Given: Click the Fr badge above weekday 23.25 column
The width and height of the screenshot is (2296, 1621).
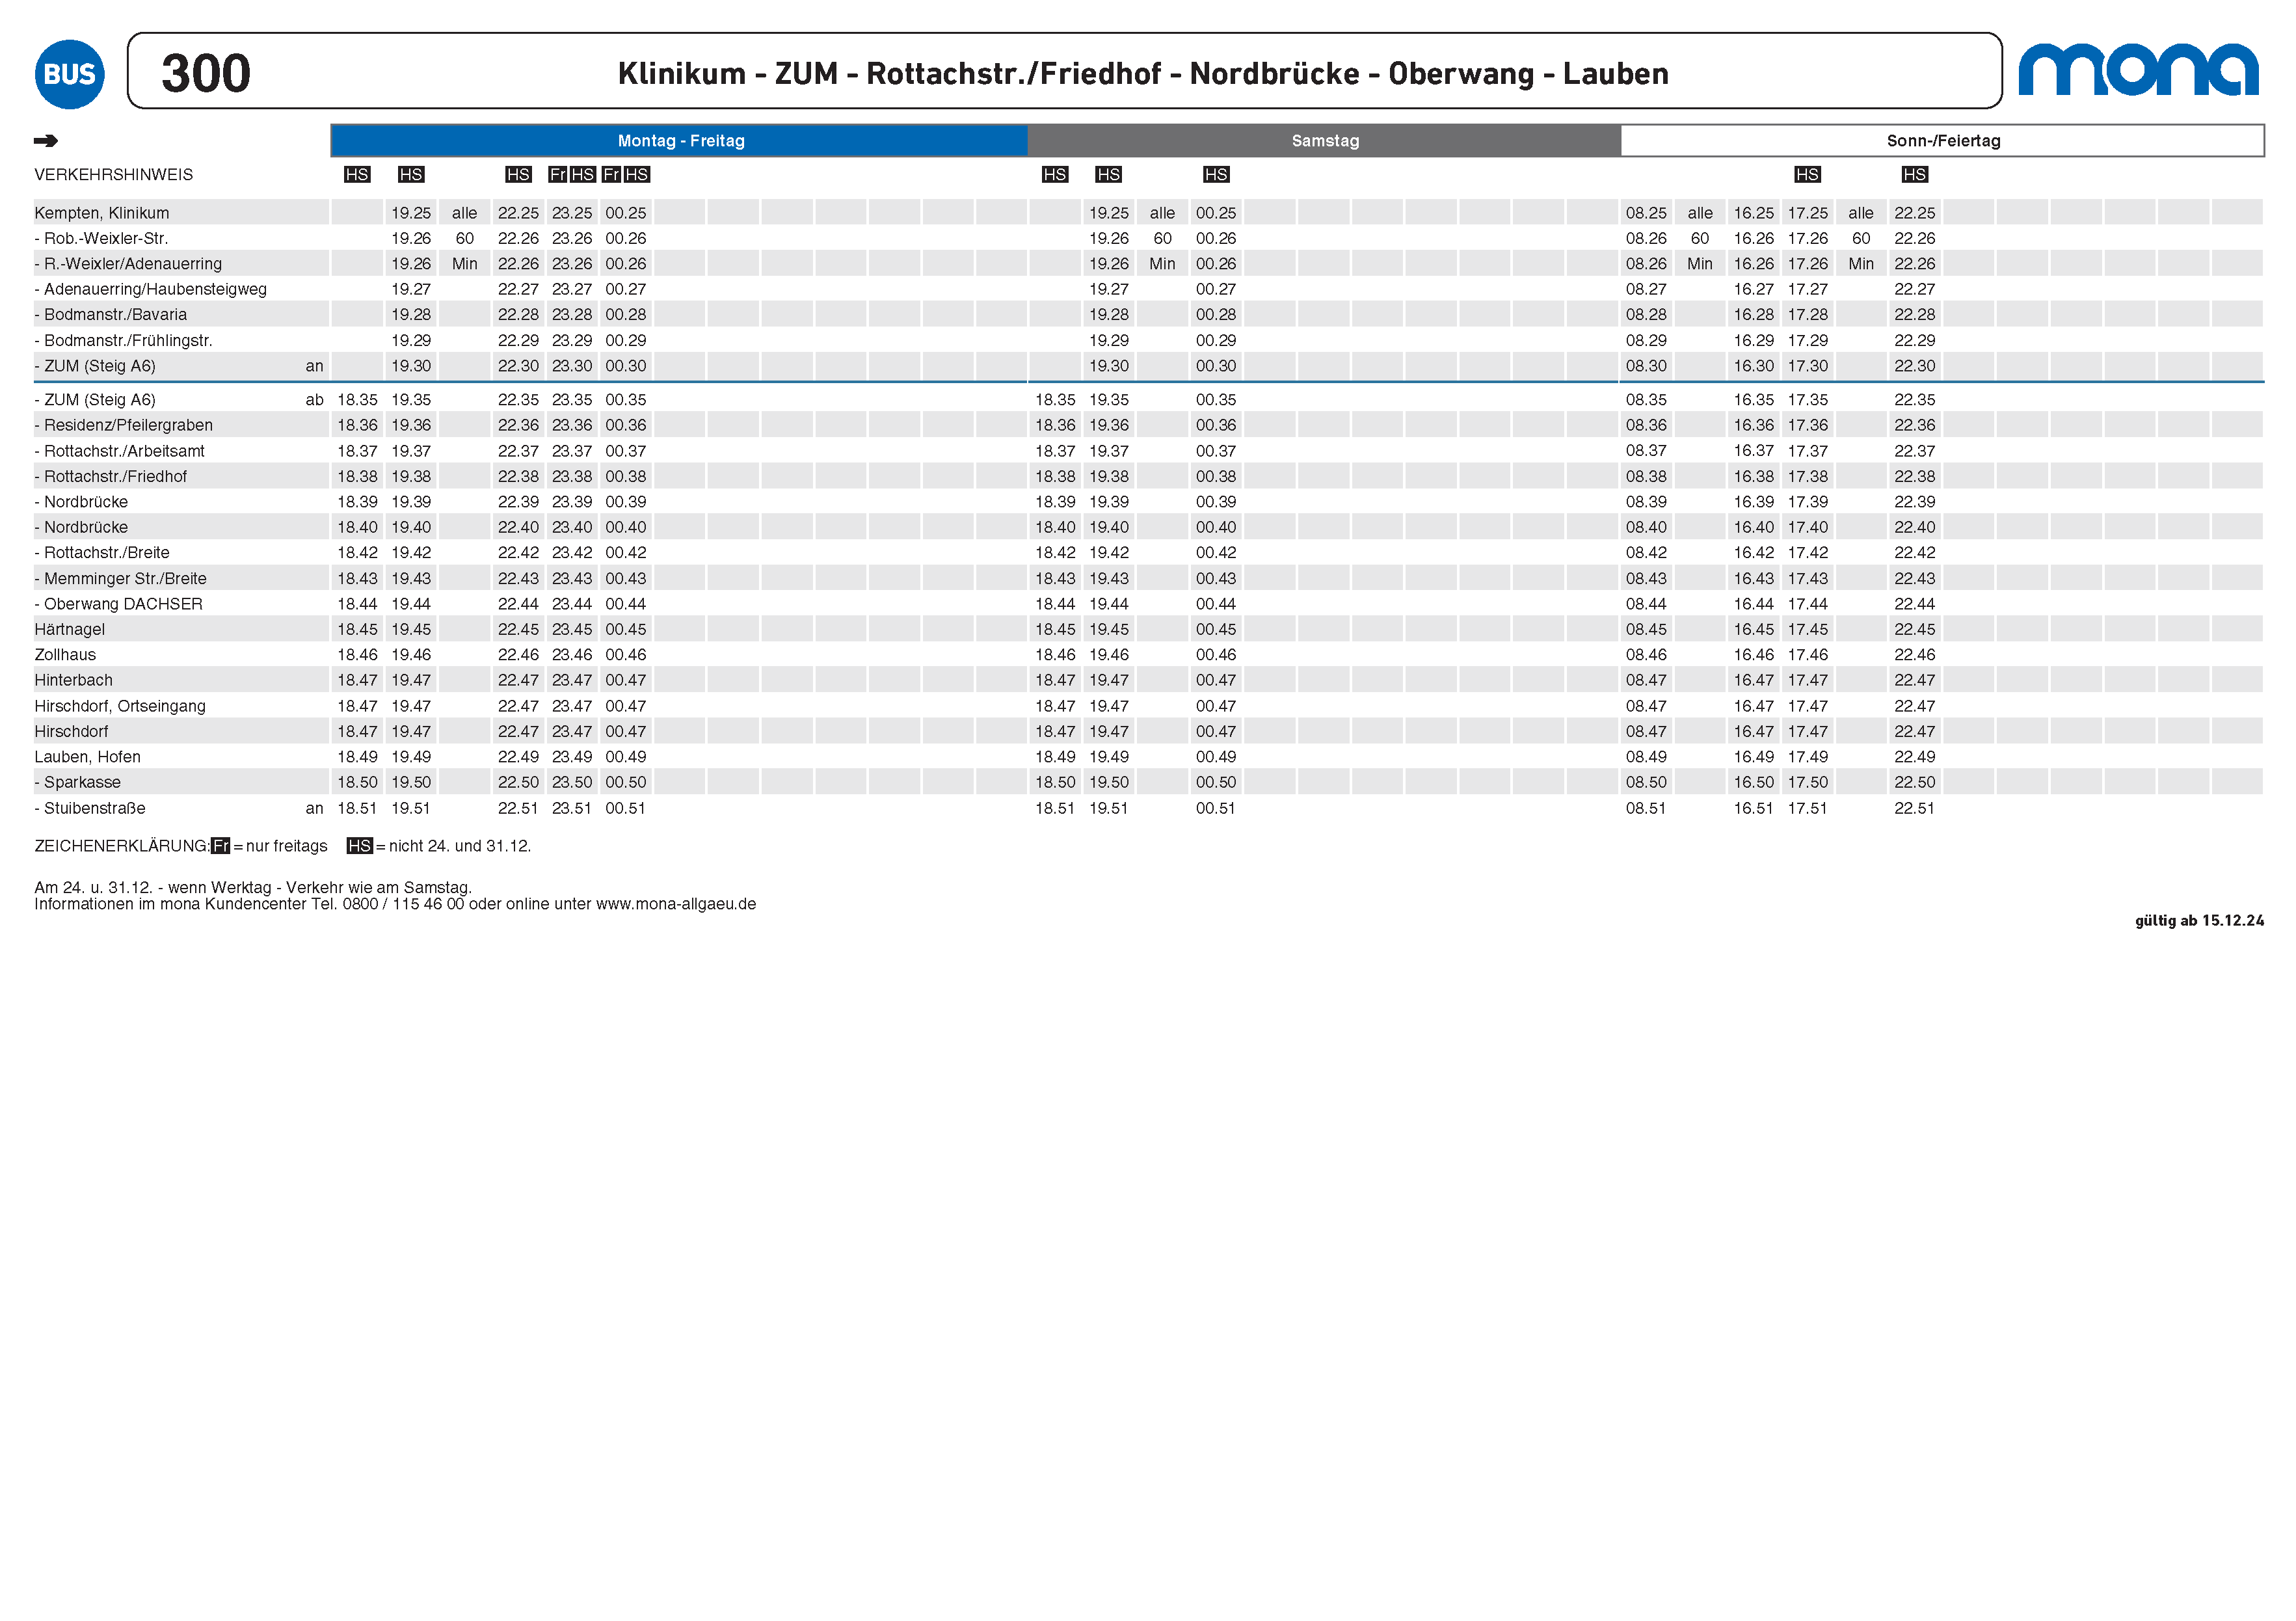Looking at the screenshot, I should pyautogui.click(x=558, y=174).
